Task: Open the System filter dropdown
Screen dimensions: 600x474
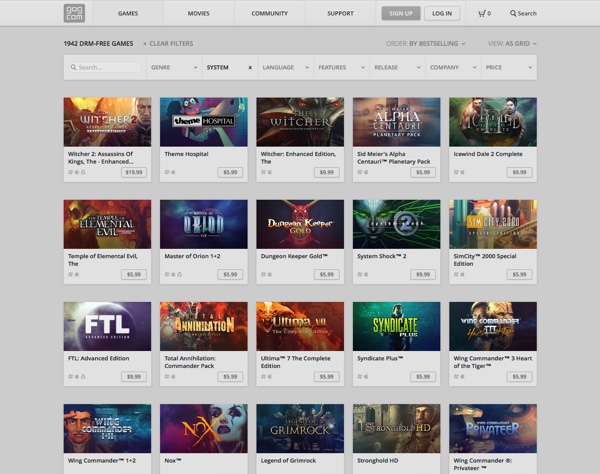Action: (230, 67)
